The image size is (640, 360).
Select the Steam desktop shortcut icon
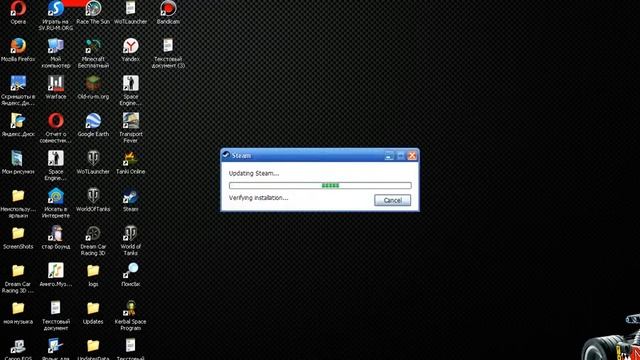131,196
